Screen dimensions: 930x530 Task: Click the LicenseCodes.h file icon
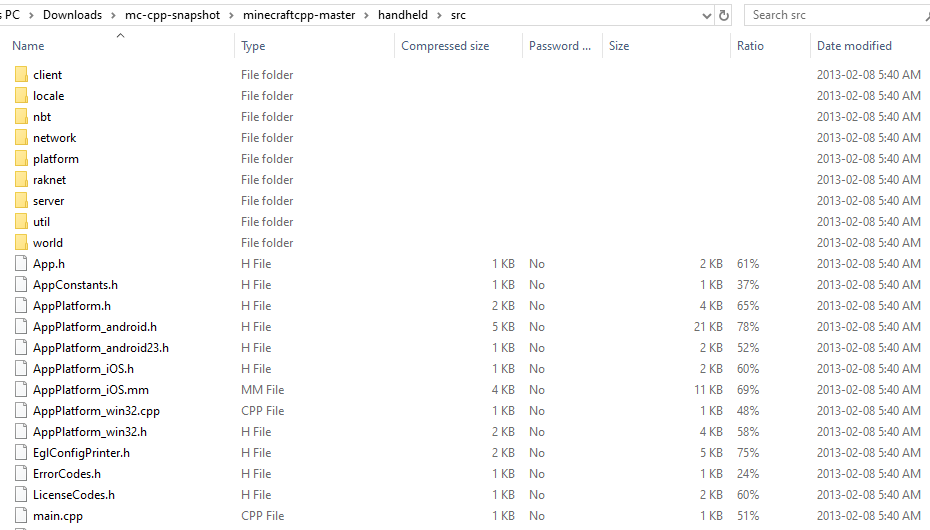(21, 494)
